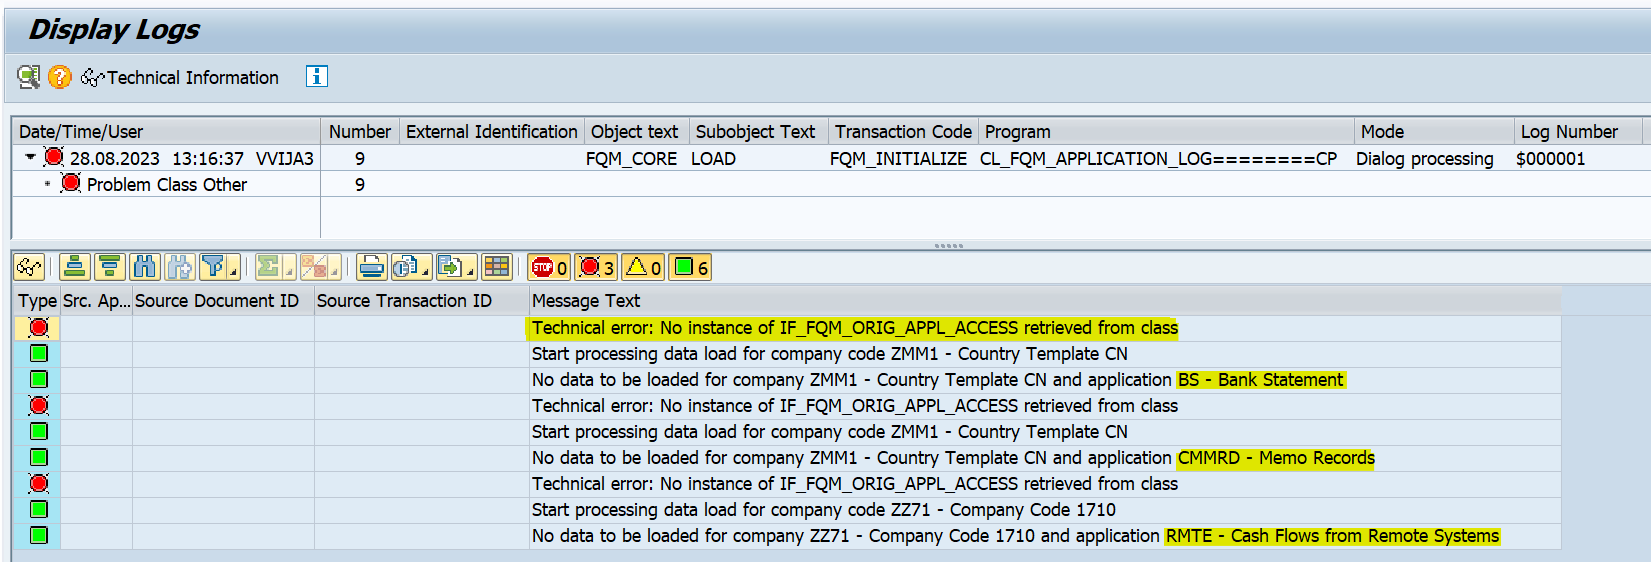1651x562 pixels.
Task: Open the Choose Layout grid icon
Action: tap(497, 267)
